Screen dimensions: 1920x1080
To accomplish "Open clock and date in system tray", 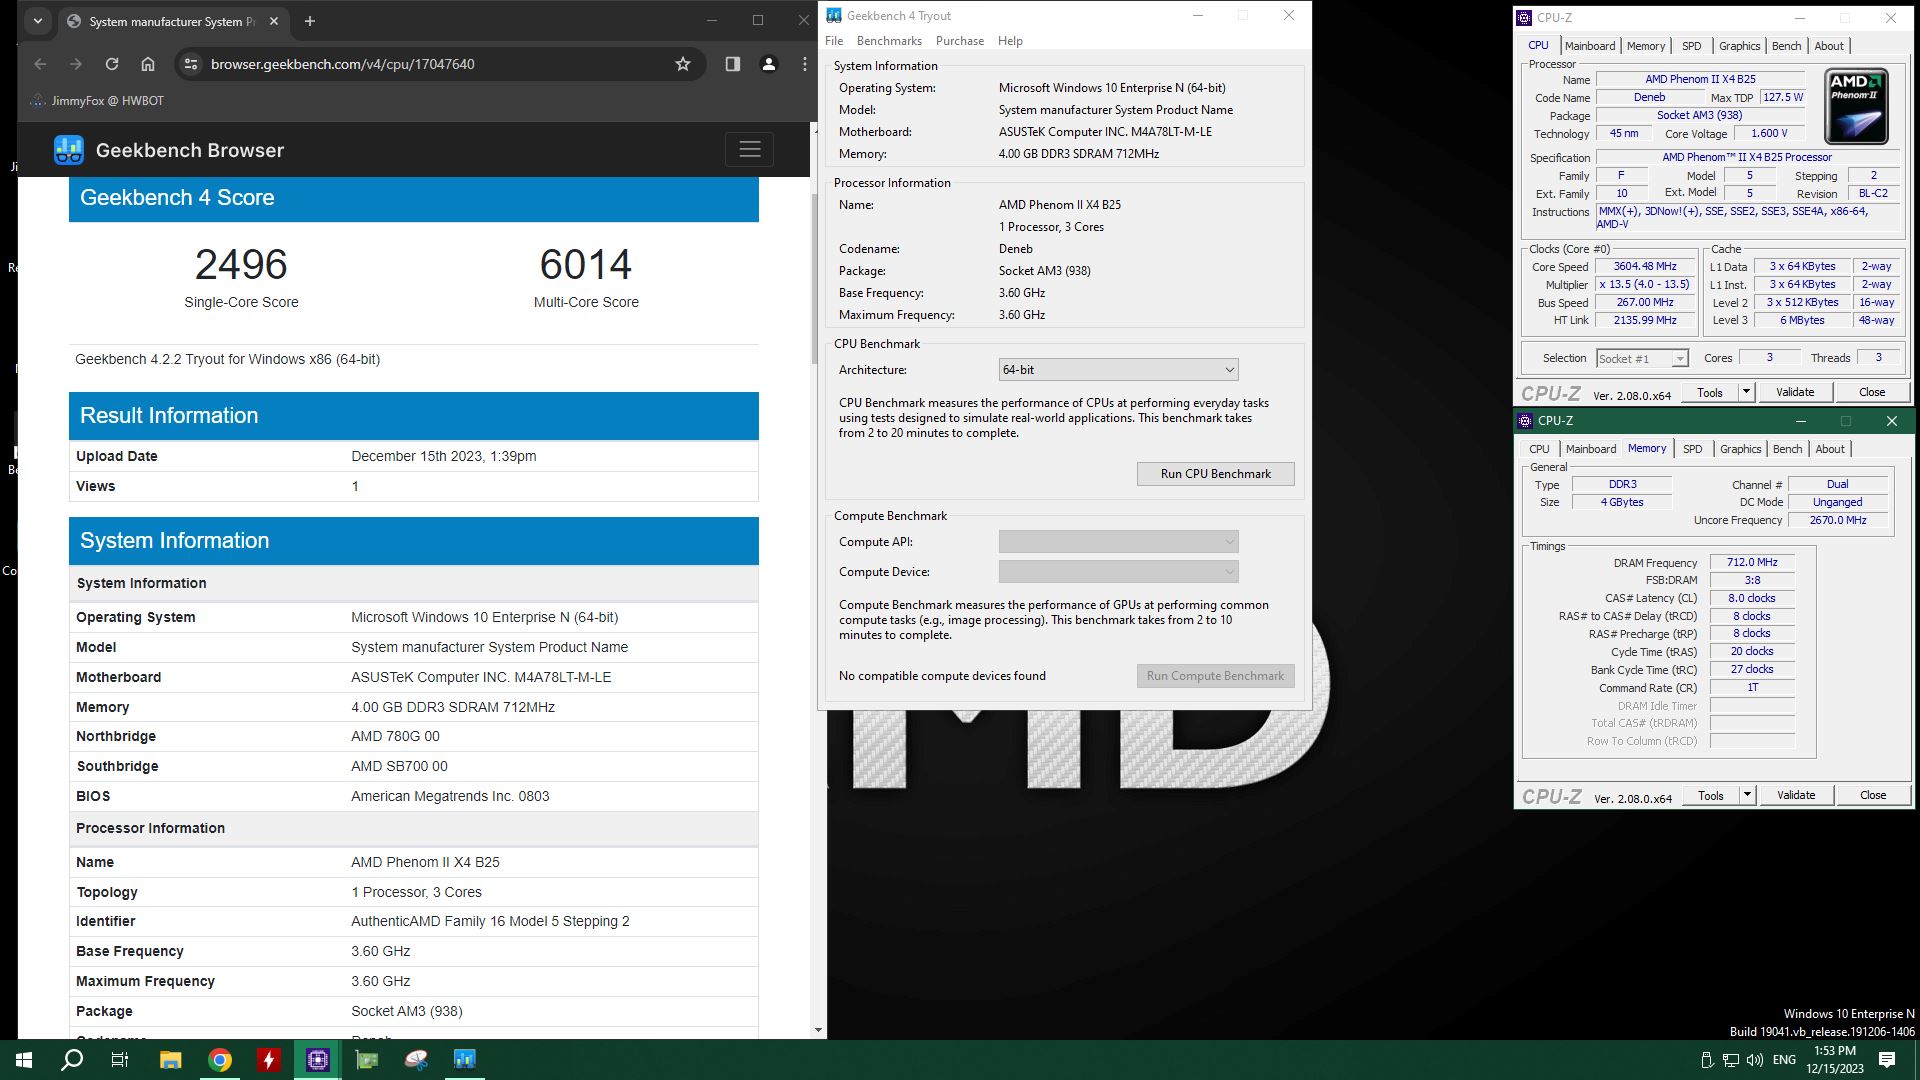I will point(1835,1060).
